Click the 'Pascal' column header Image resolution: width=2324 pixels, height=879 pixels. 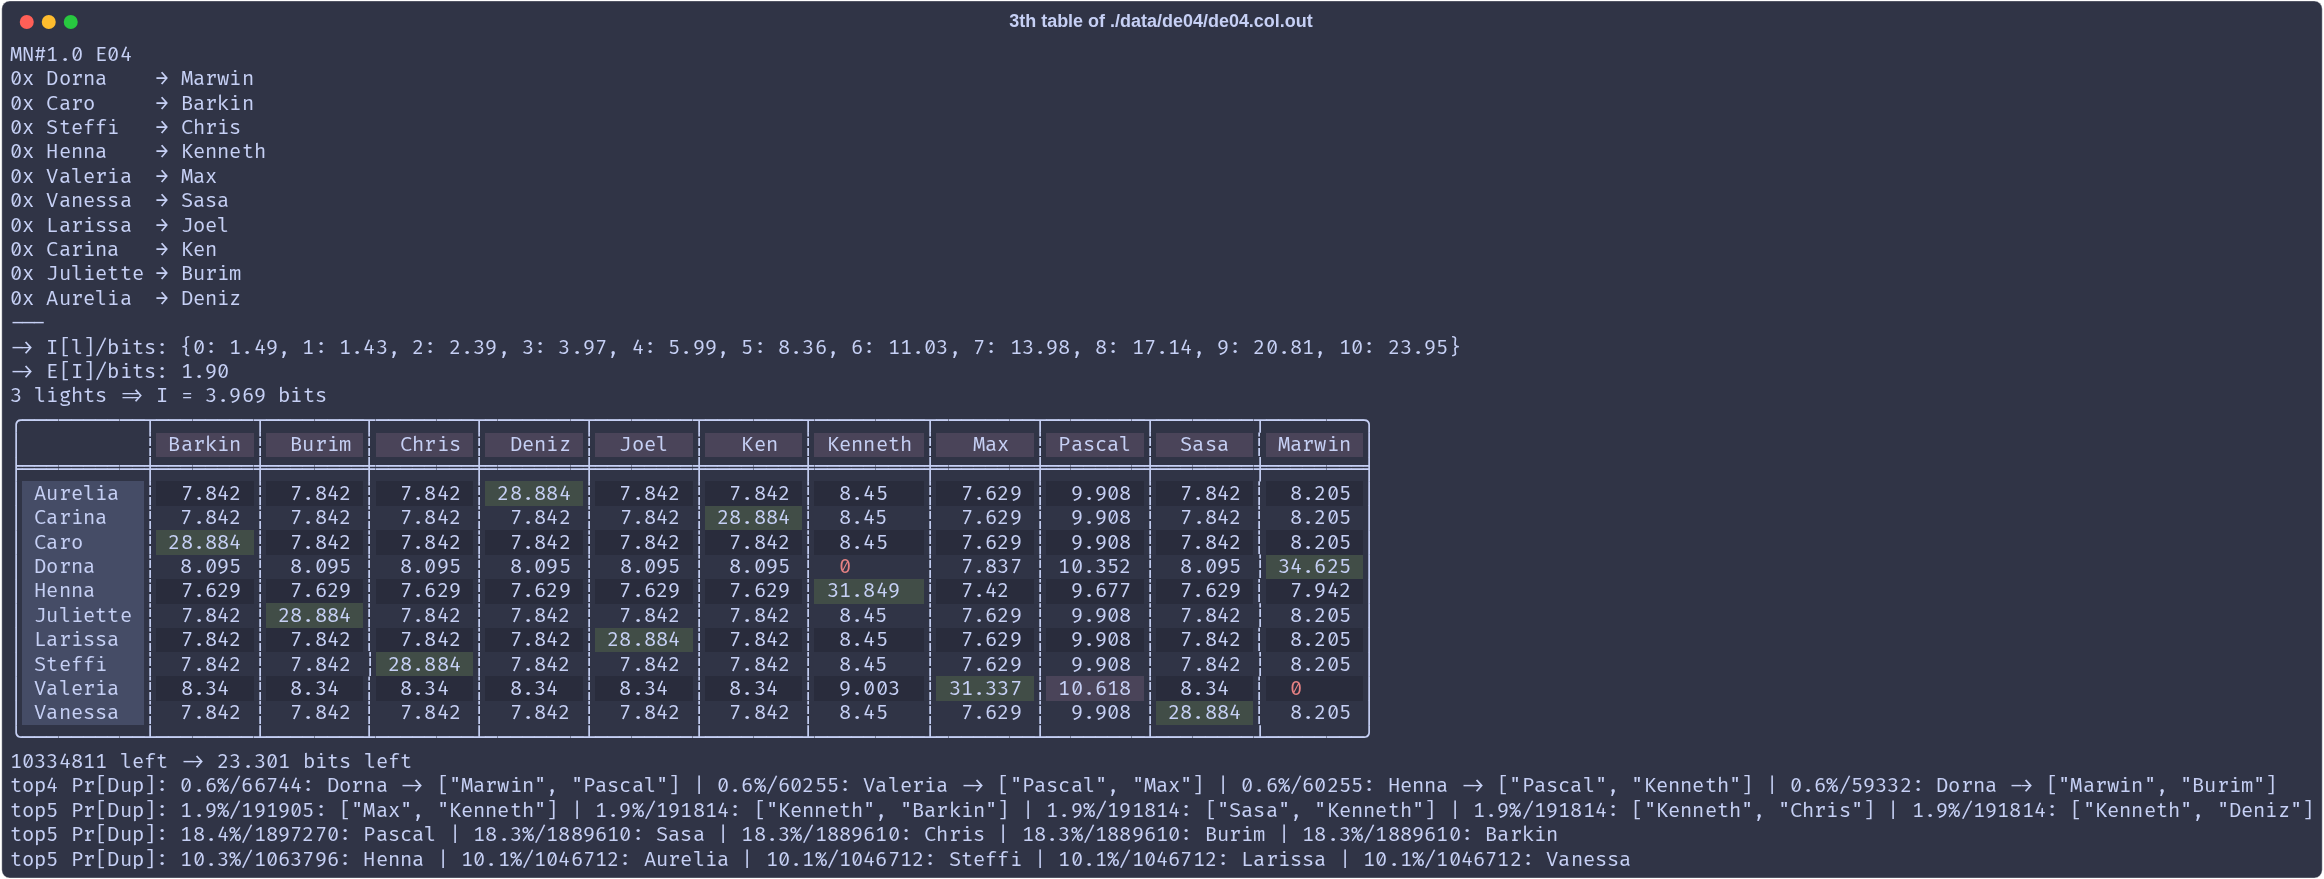1094,445
